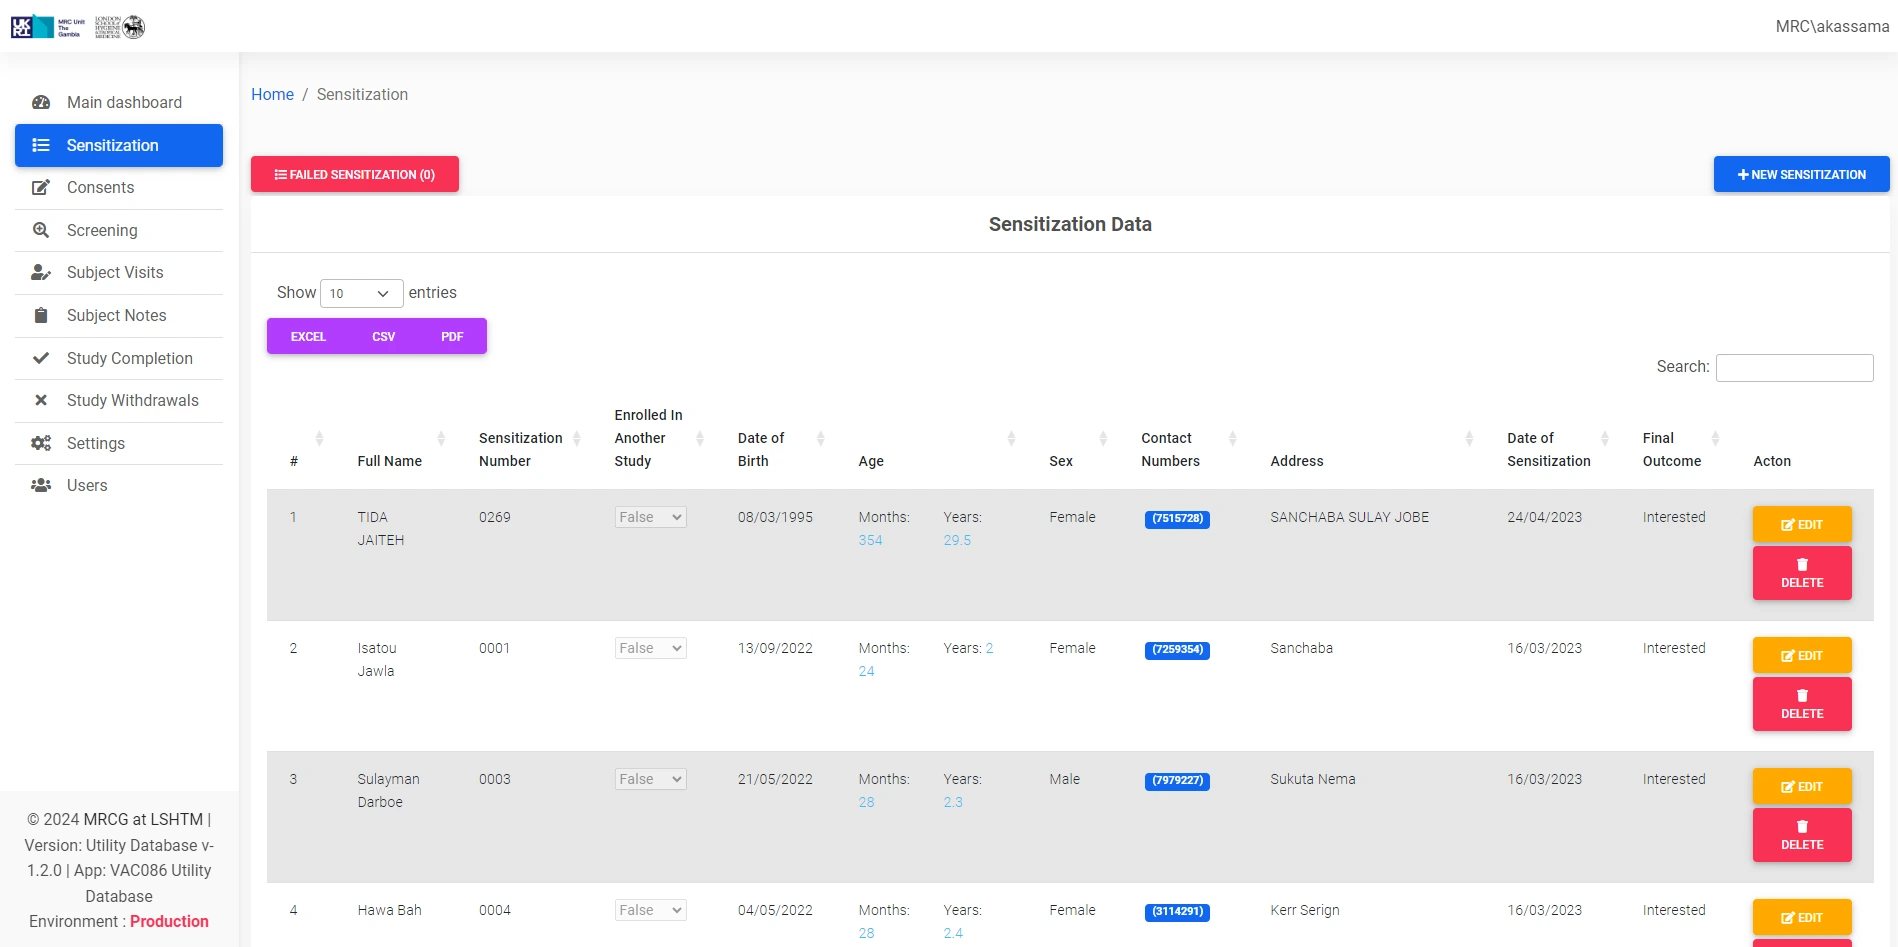This screenshot has width=1898, height=947.
Task: Open the Home breadcrumb link
Action: (x=272, y=94)
